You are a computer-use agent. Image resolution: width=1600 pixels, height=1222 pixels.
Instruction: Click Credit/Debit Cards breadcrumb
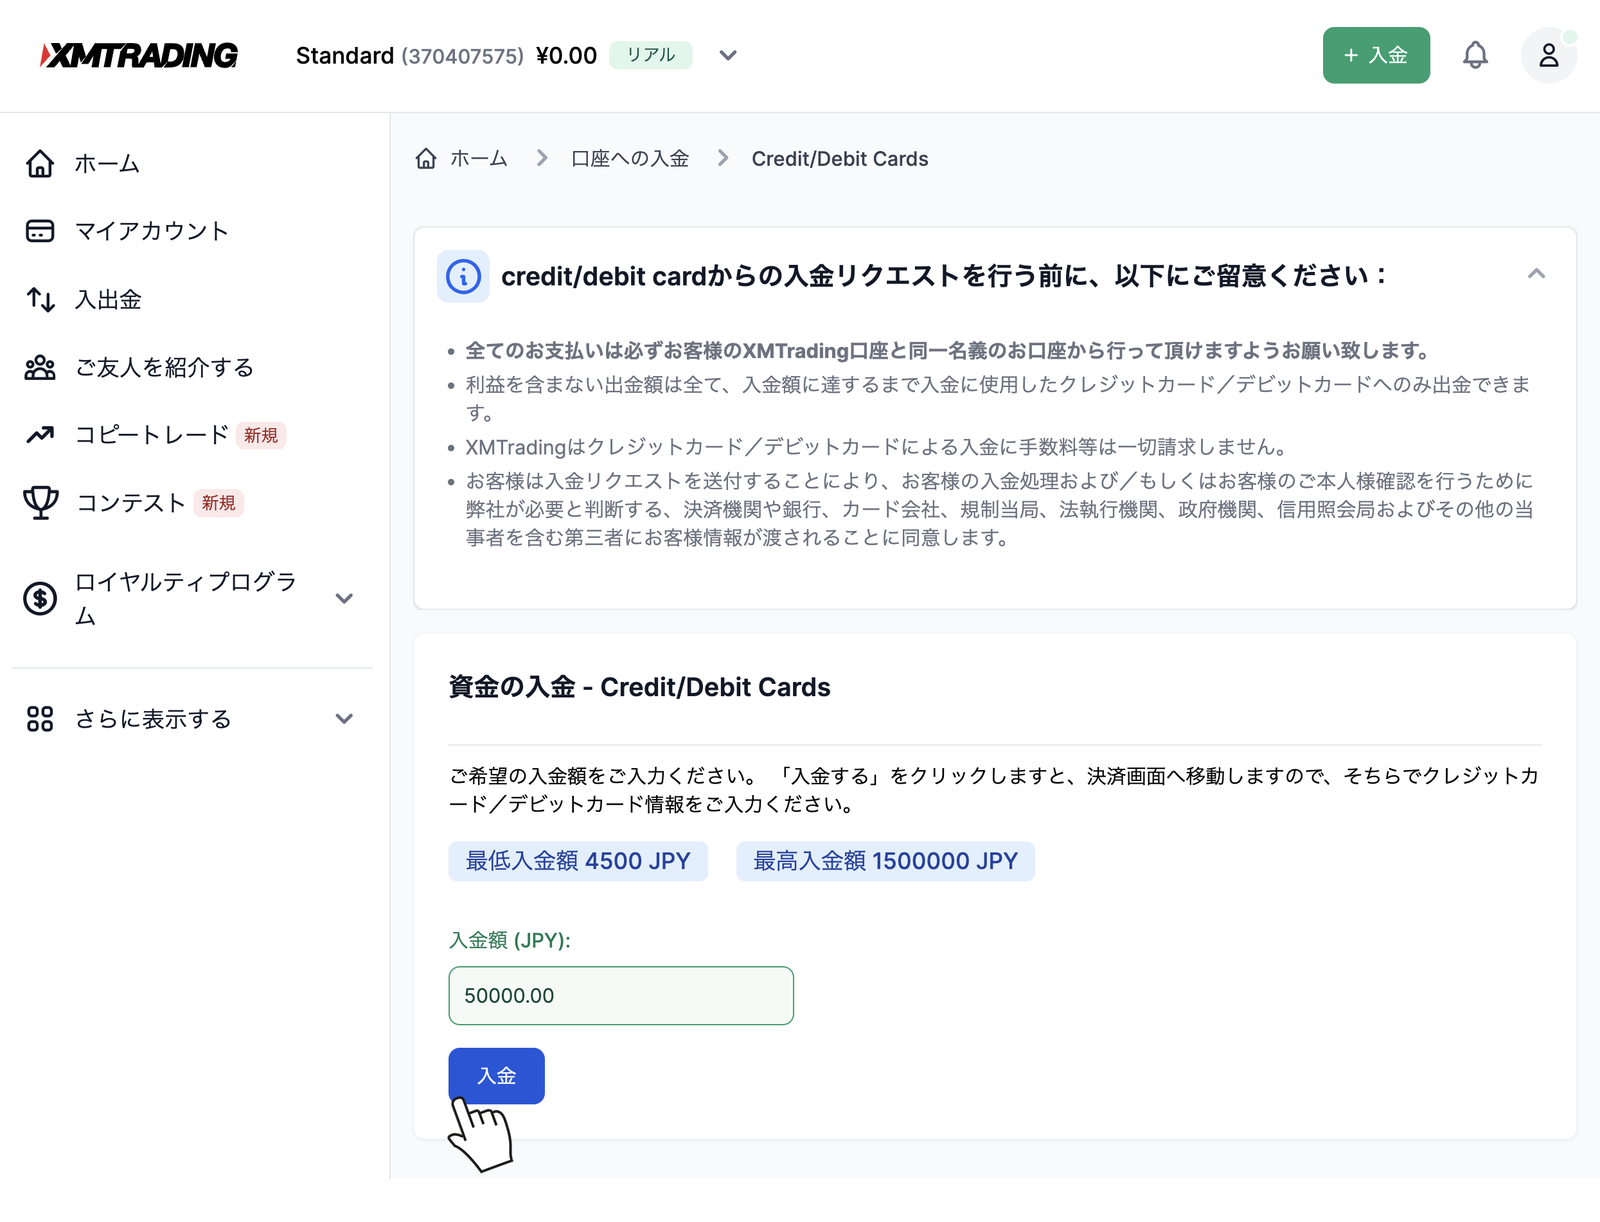(840, 159)
